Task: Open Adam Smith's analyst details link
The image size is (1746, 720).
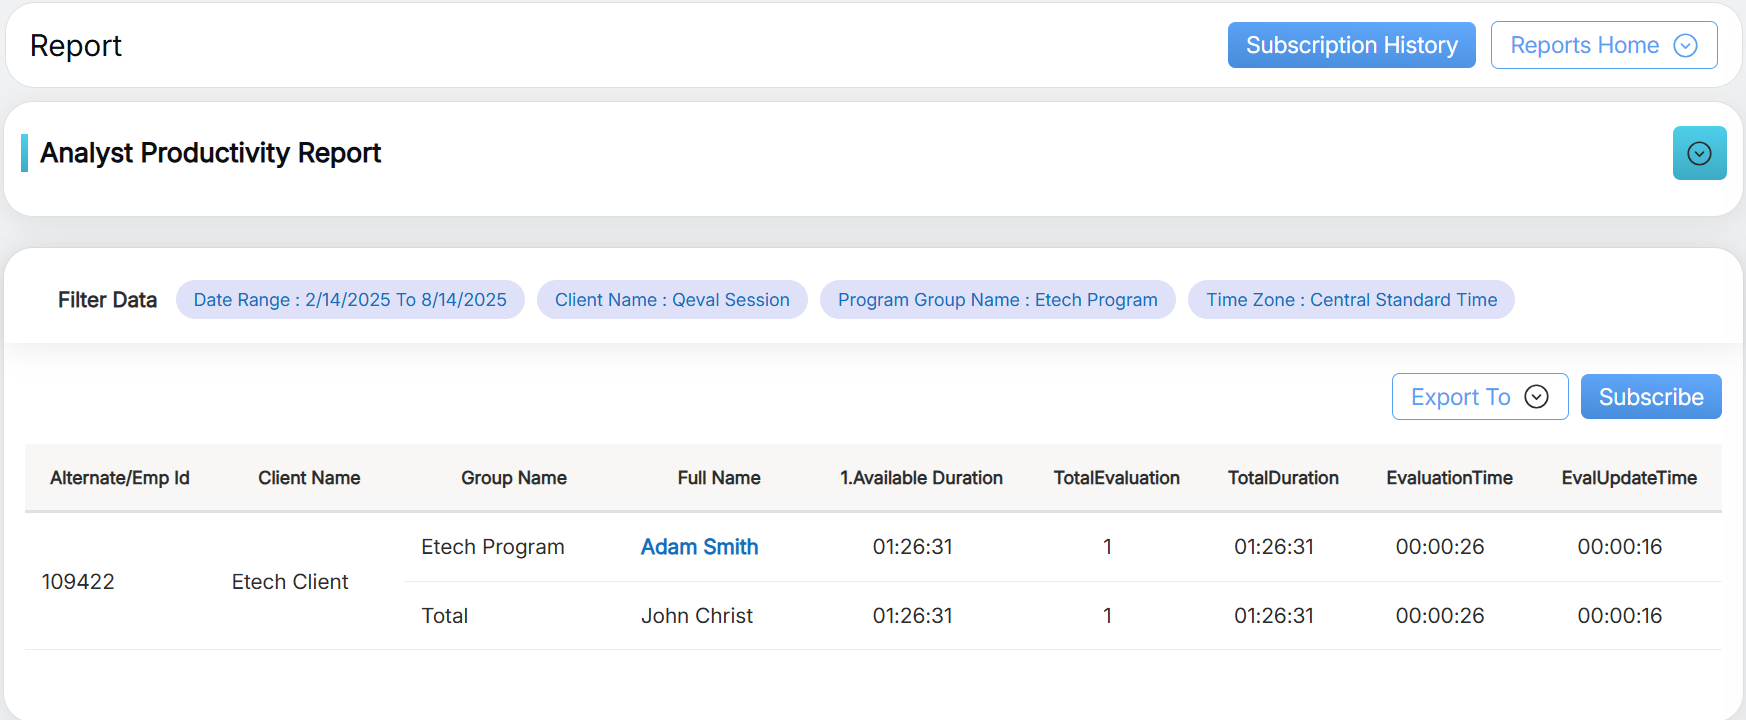Action: (x=699, y=547)
